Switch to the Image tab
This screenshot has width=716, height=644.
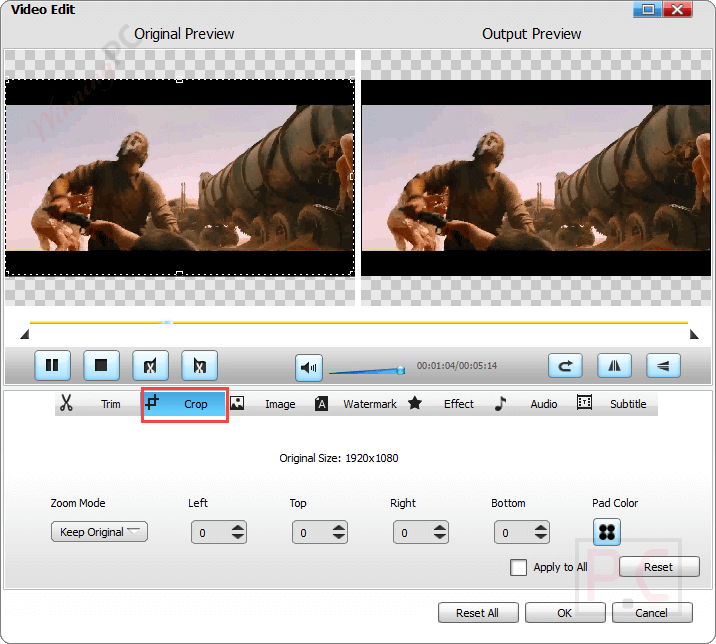pyautogui.click(x=269, y=404)
